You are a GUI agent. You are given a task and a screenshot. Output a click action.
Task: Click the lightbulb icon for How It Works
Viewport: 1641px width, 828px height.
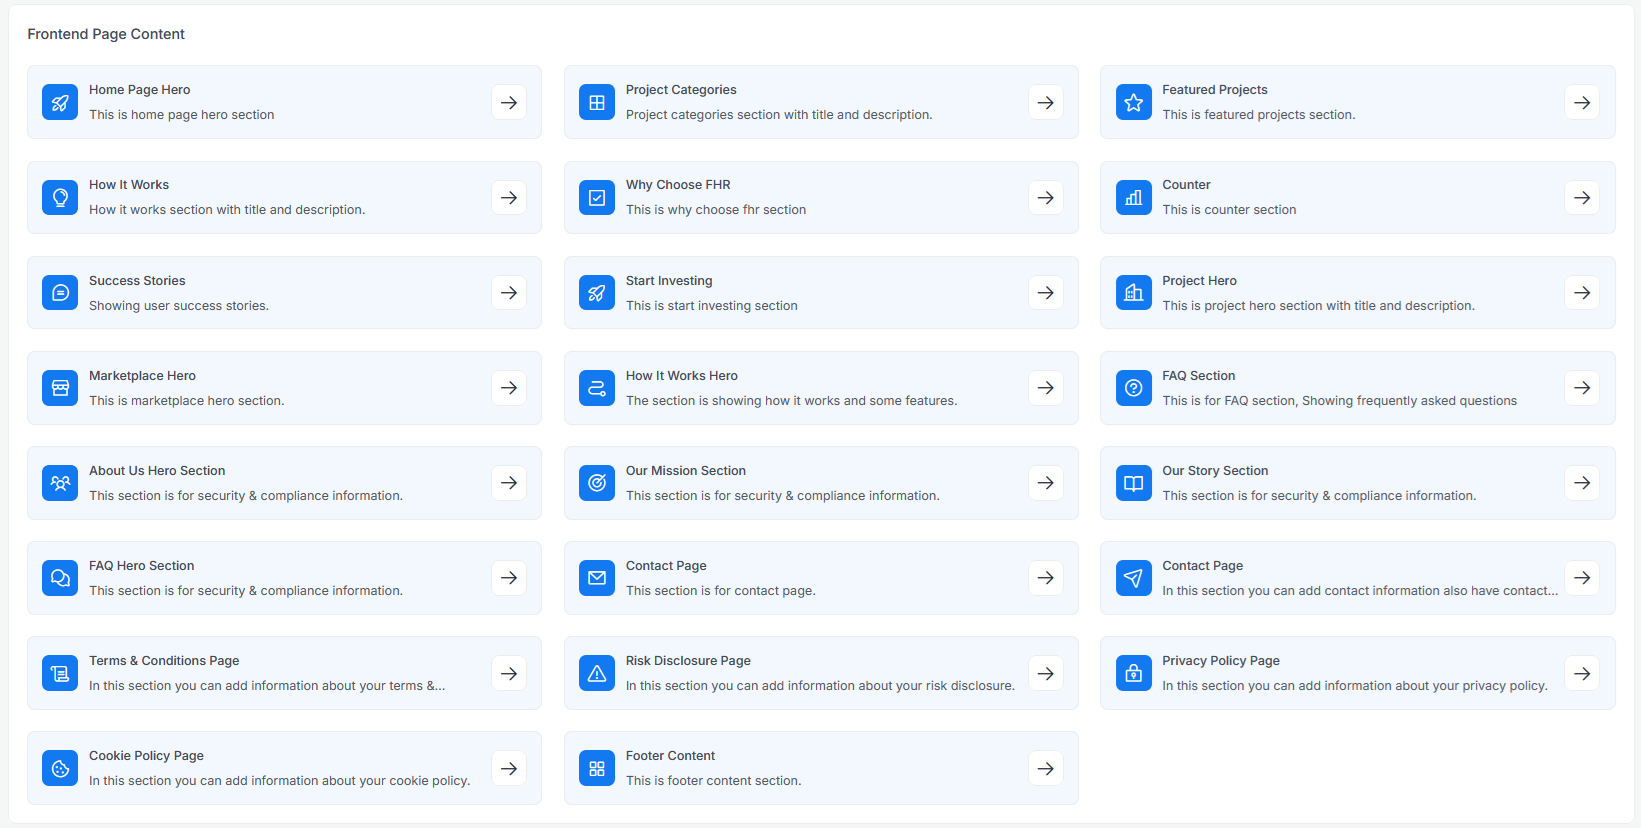click(x=60, y=197)
